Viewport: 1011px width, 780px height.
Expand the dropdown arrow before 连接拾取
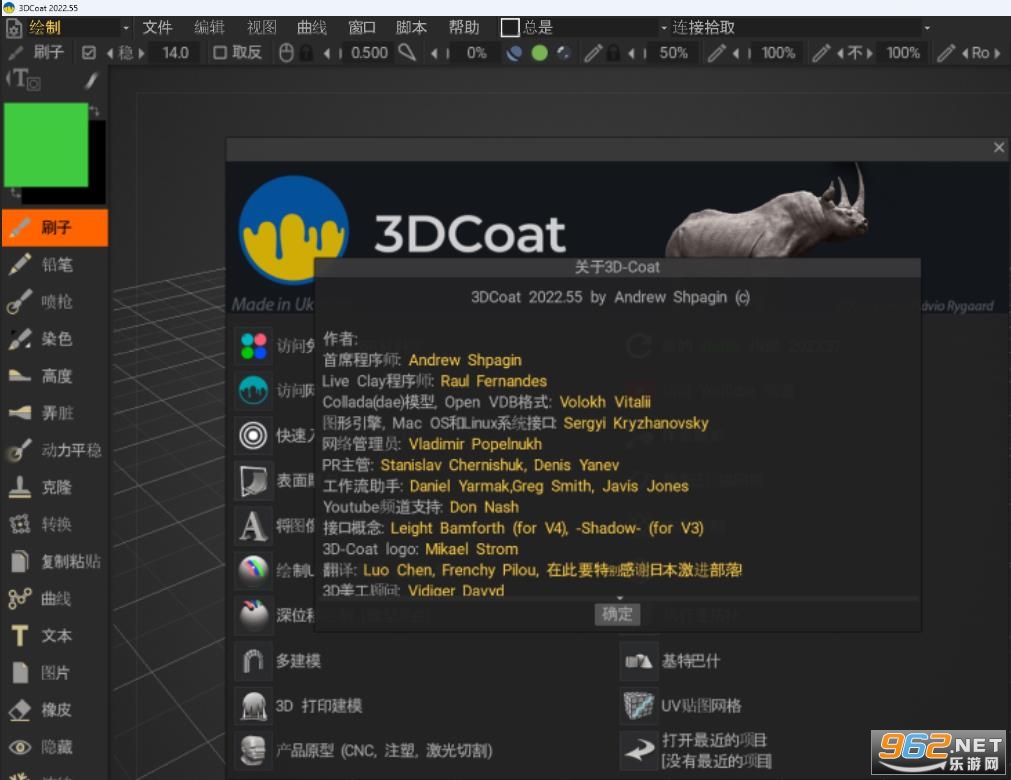[663, 28]
